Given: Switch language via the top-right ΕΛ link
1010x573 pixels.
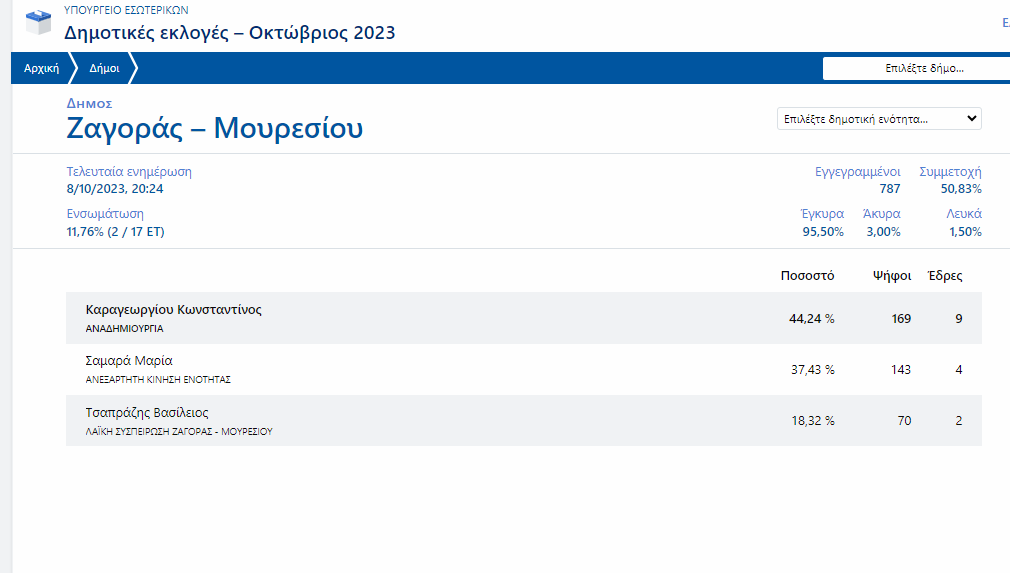Looking at the screenshot, I should (1004, 22).
